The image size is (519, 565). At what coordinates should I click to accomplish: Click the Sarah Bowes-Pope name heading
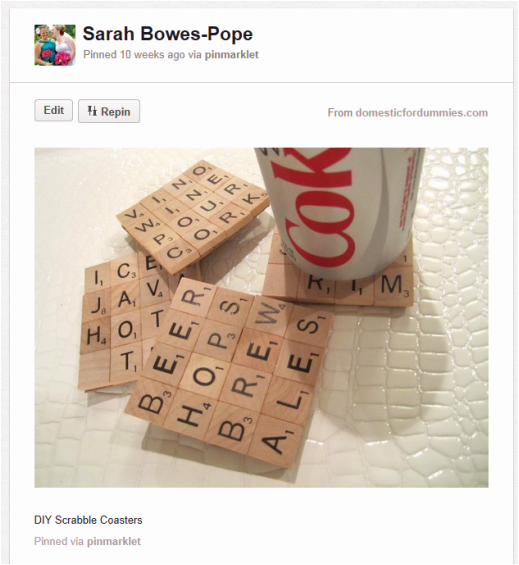click(x=168, y=34)
